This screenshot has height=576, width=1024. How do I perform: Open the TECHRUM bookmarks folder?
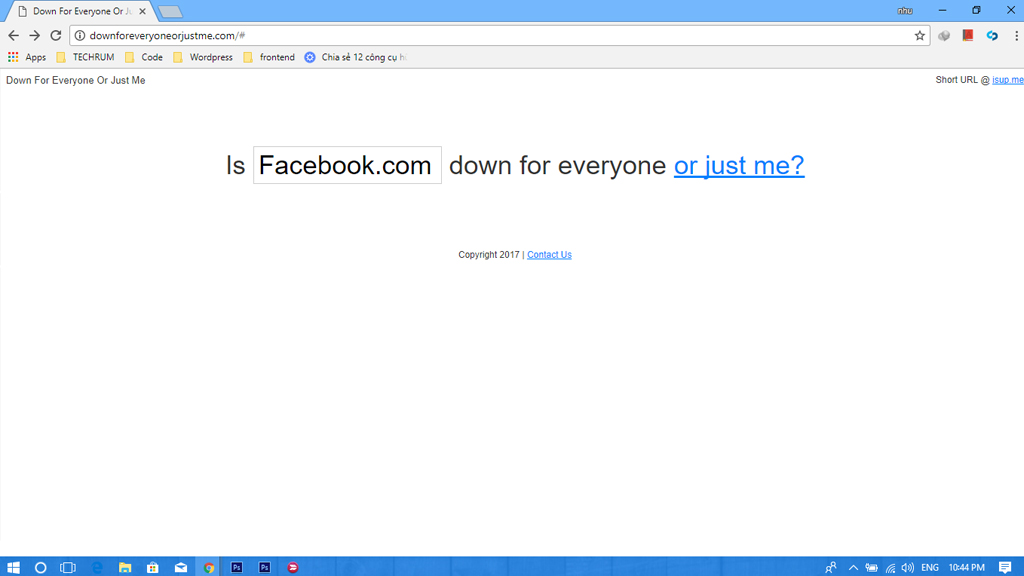(86, 57)
